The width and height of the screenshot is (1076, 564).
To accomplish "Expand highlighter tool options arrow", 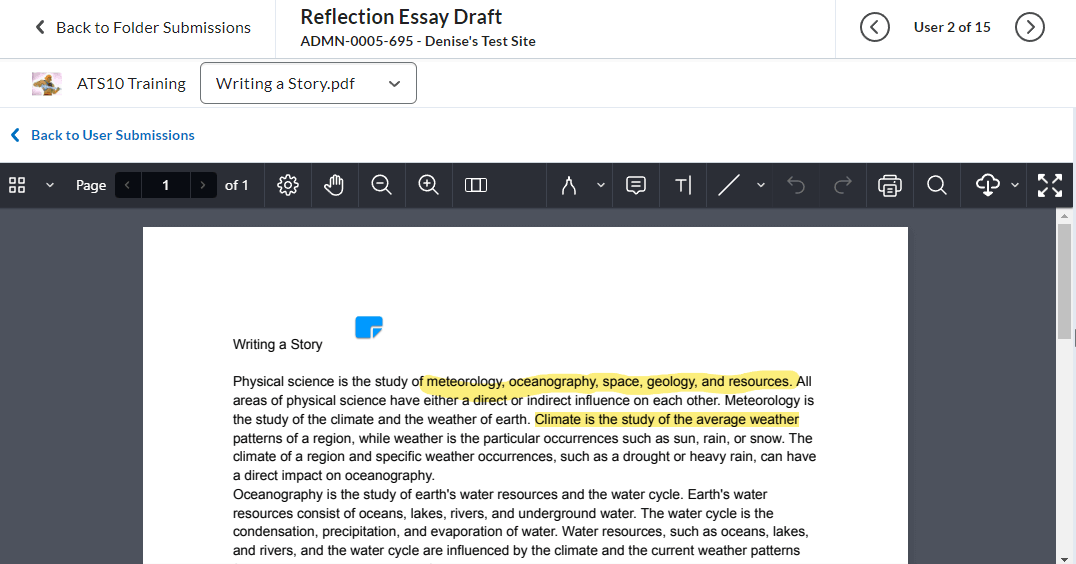I will [600, 185].
